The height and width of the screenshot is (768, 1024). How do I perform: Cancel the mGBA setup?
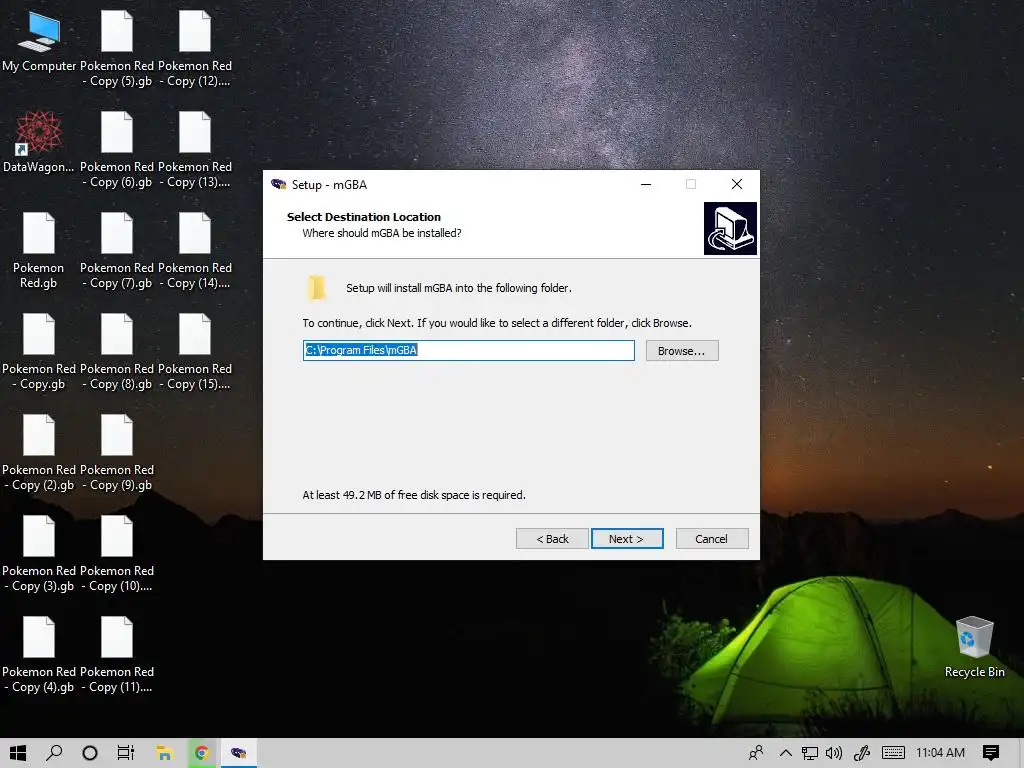pyautogui.click(x=712, y=539)
